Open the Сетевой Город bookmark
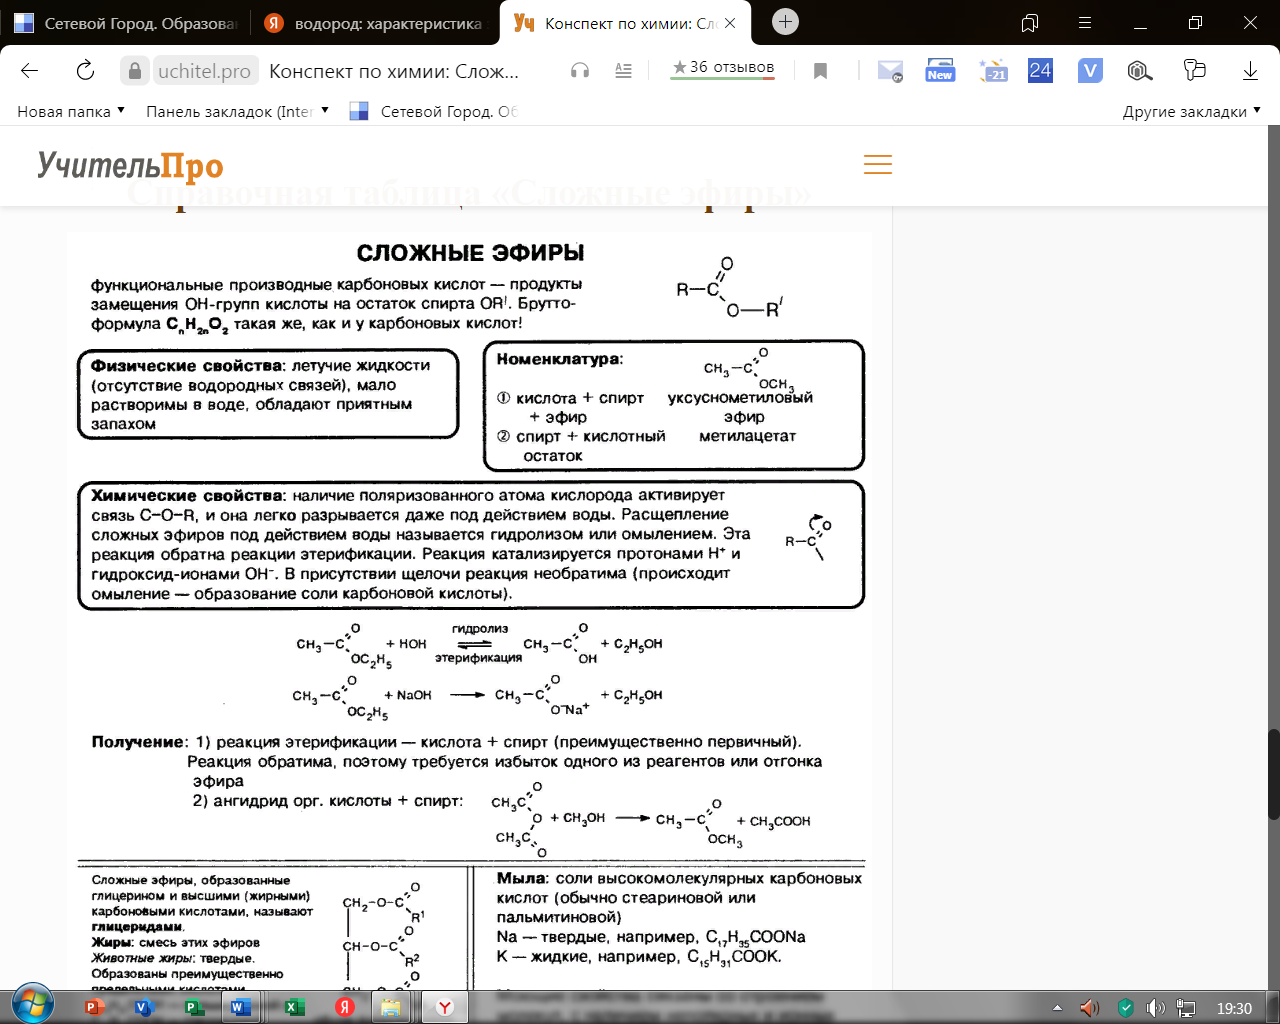Viewport: 1280px width, 1024px height. pyautogui.click(x=433, y=111)
